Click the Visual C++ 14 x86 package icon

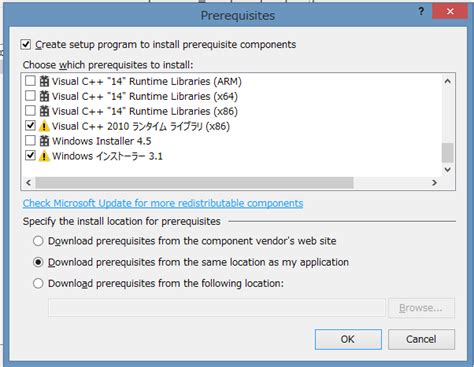[44, 111]
